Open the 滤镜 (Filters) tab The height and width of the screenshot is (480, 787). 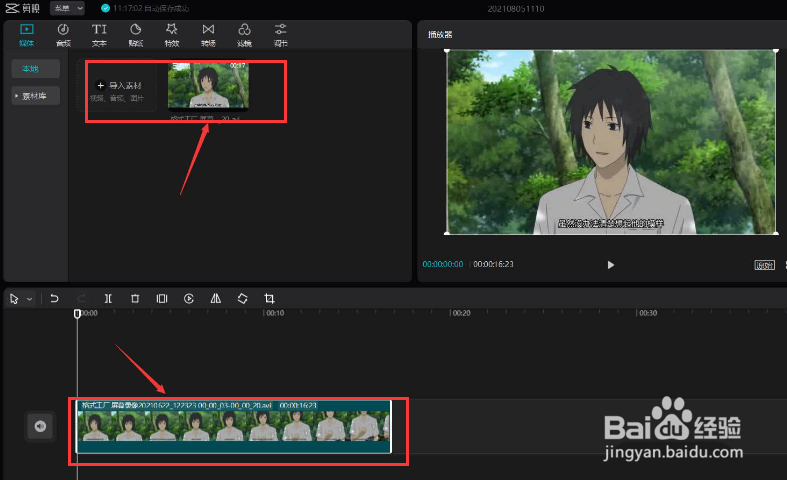pyautogui.click(x=244, y=35)
